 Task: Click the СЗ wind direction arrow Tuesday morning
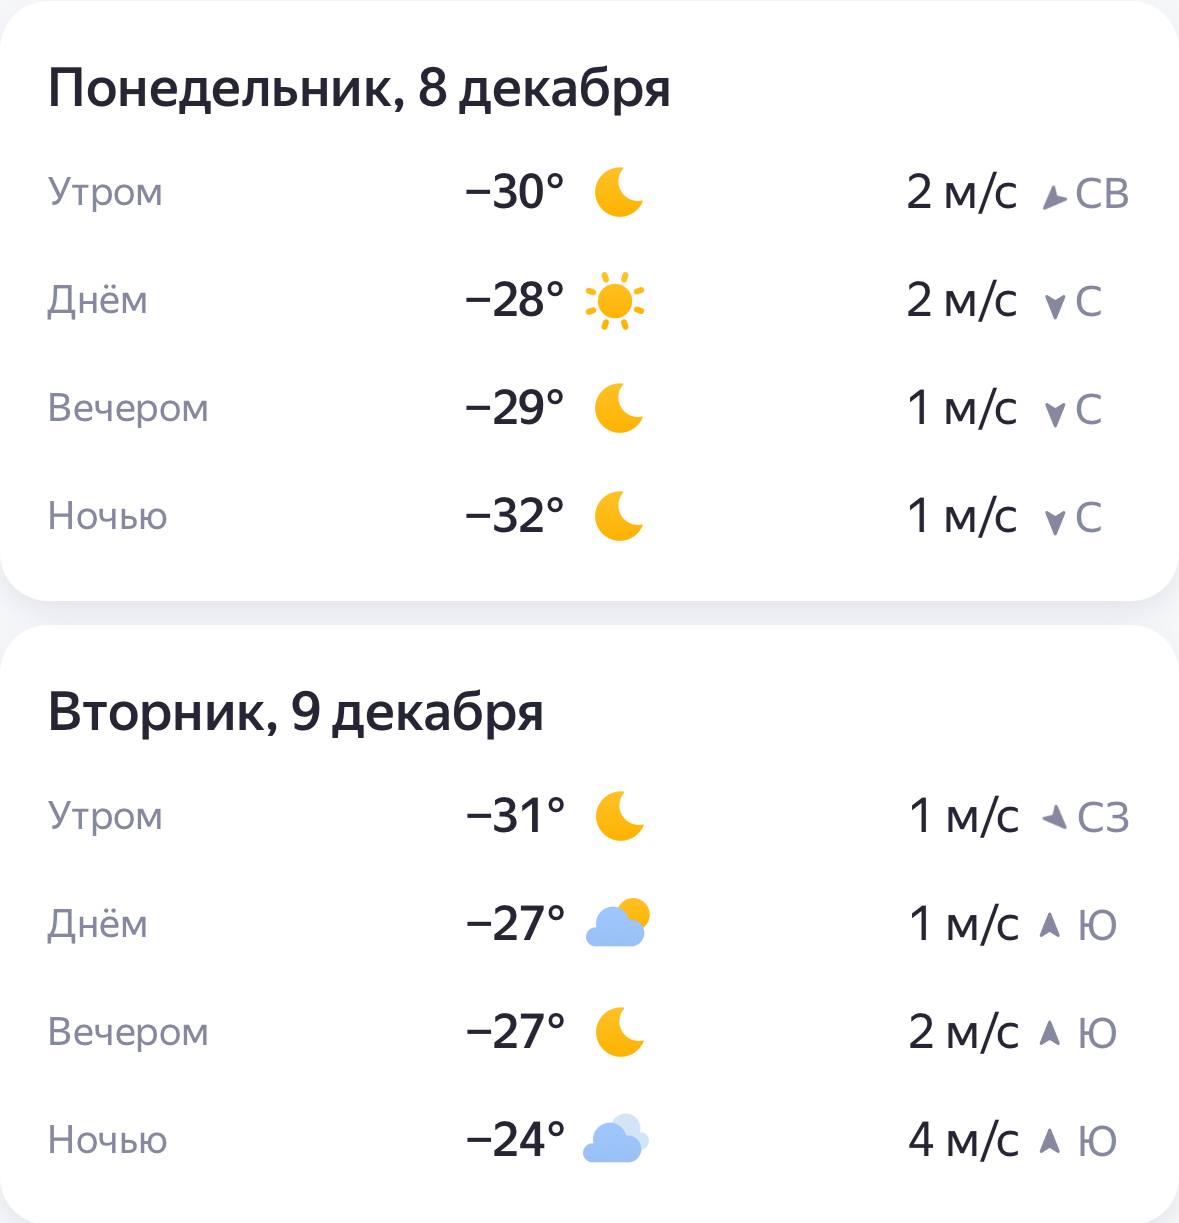click(x=1054, y=819)
